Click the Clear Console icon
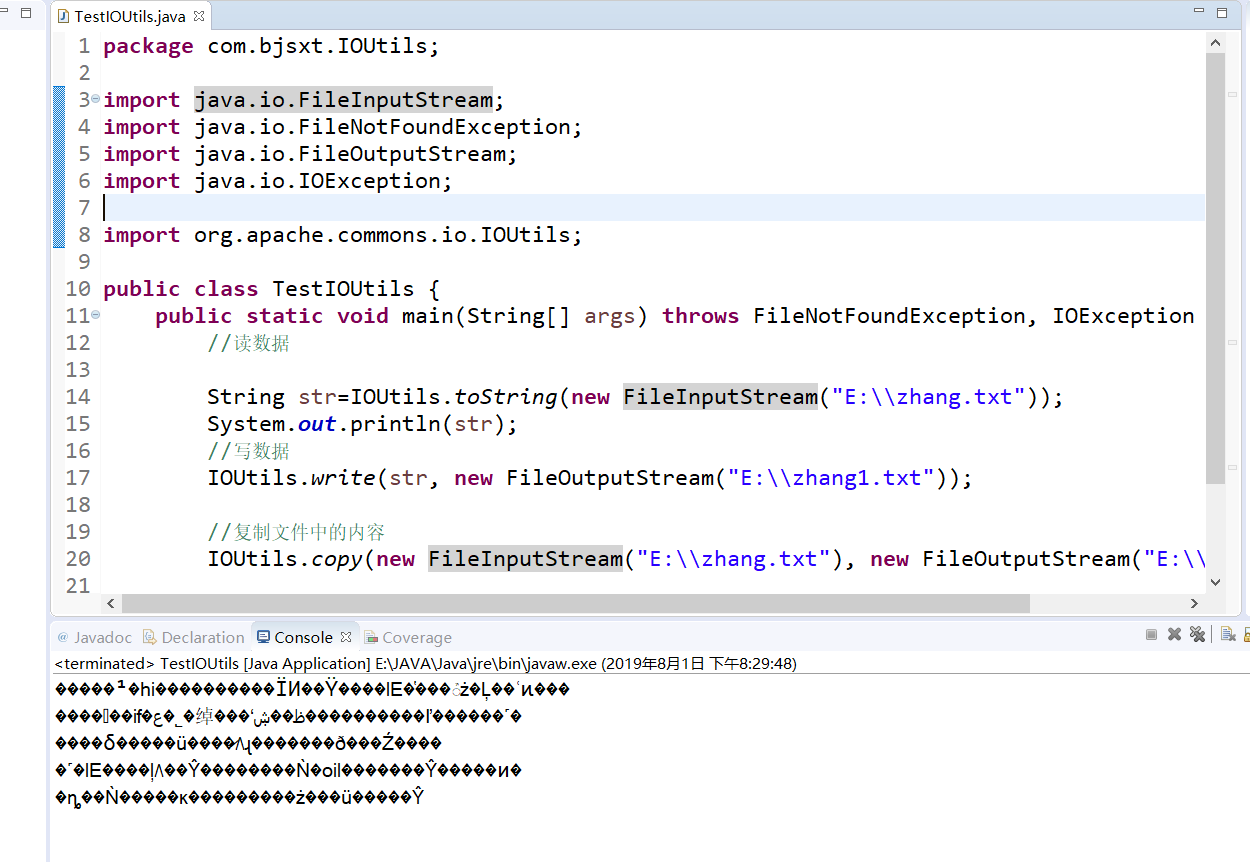 [x=1226, y=634]
